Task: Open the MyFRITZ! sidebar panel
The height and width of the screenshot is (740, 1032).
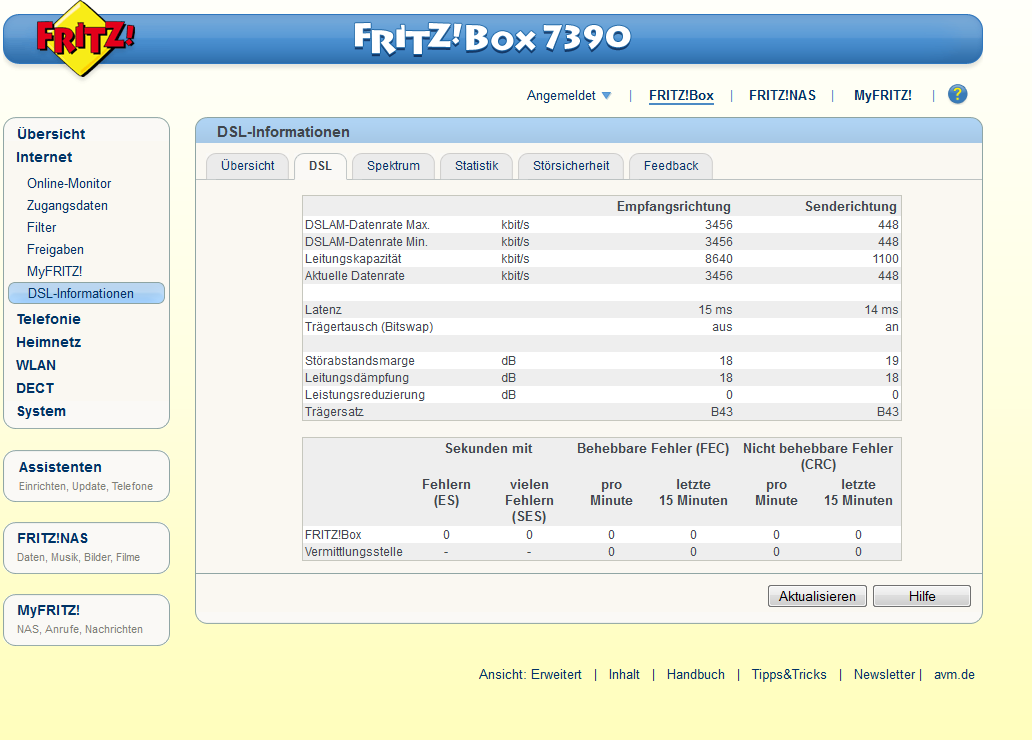Action: click(86, 620)
